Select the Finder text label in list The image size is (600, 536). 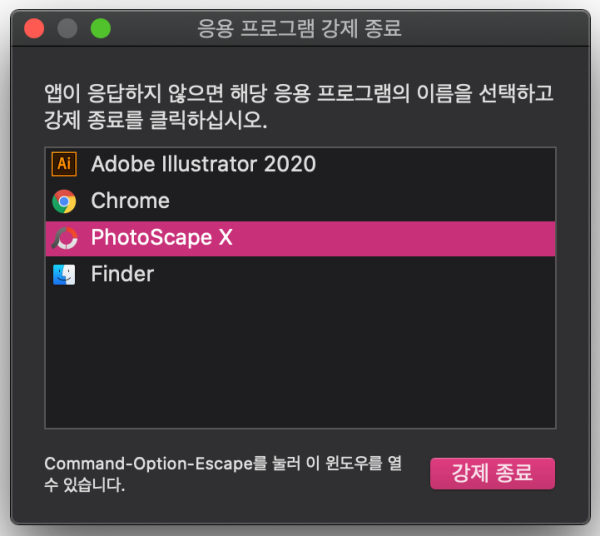(x=122, y=274)
